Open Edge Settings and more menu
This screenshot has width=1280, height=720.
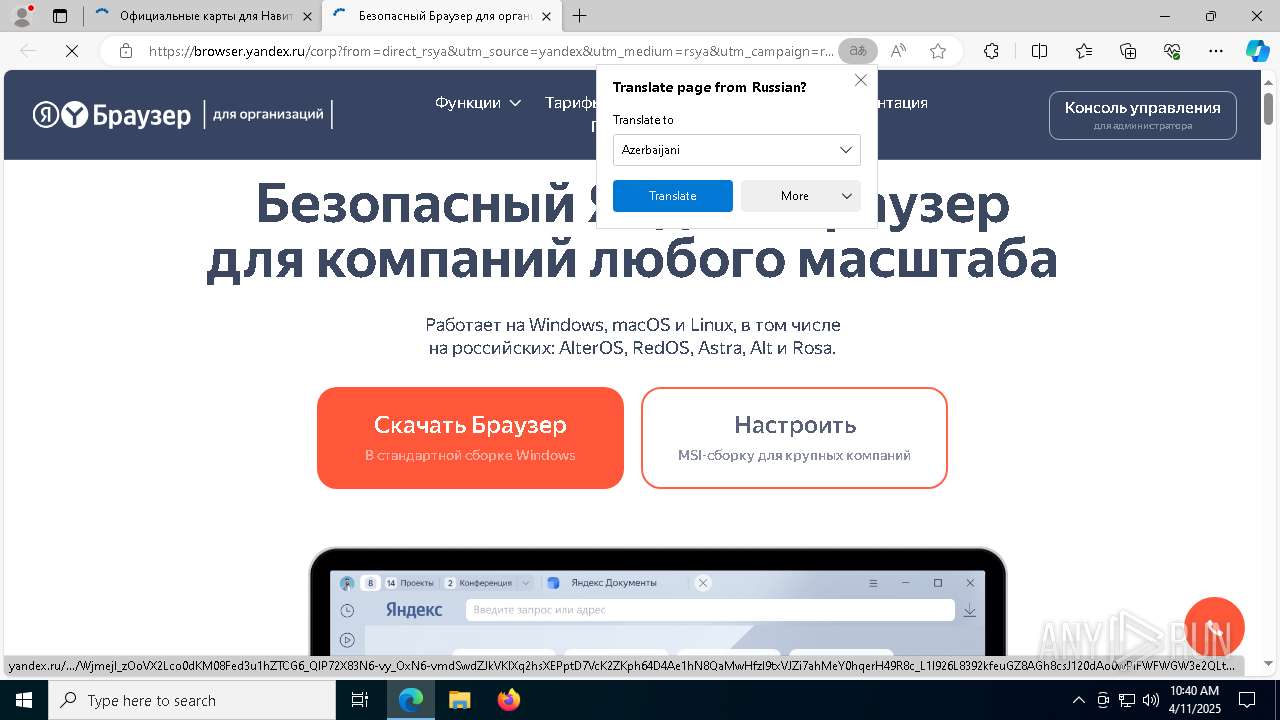pos(1216,51)
